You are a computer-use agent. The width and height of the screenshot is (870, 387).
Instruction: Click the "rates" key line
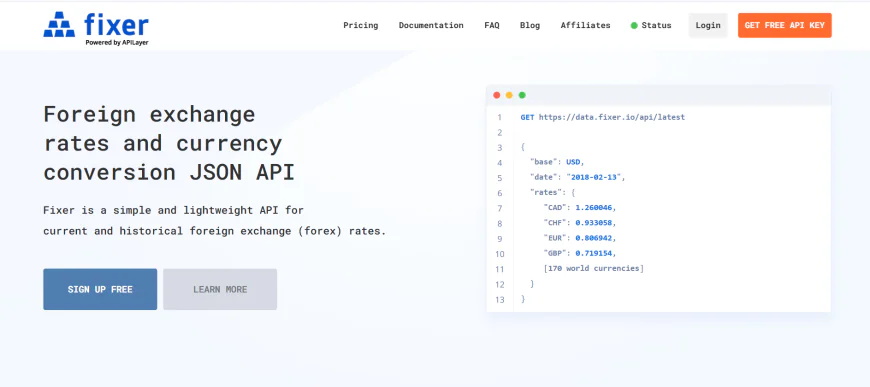tap(553, 193)
